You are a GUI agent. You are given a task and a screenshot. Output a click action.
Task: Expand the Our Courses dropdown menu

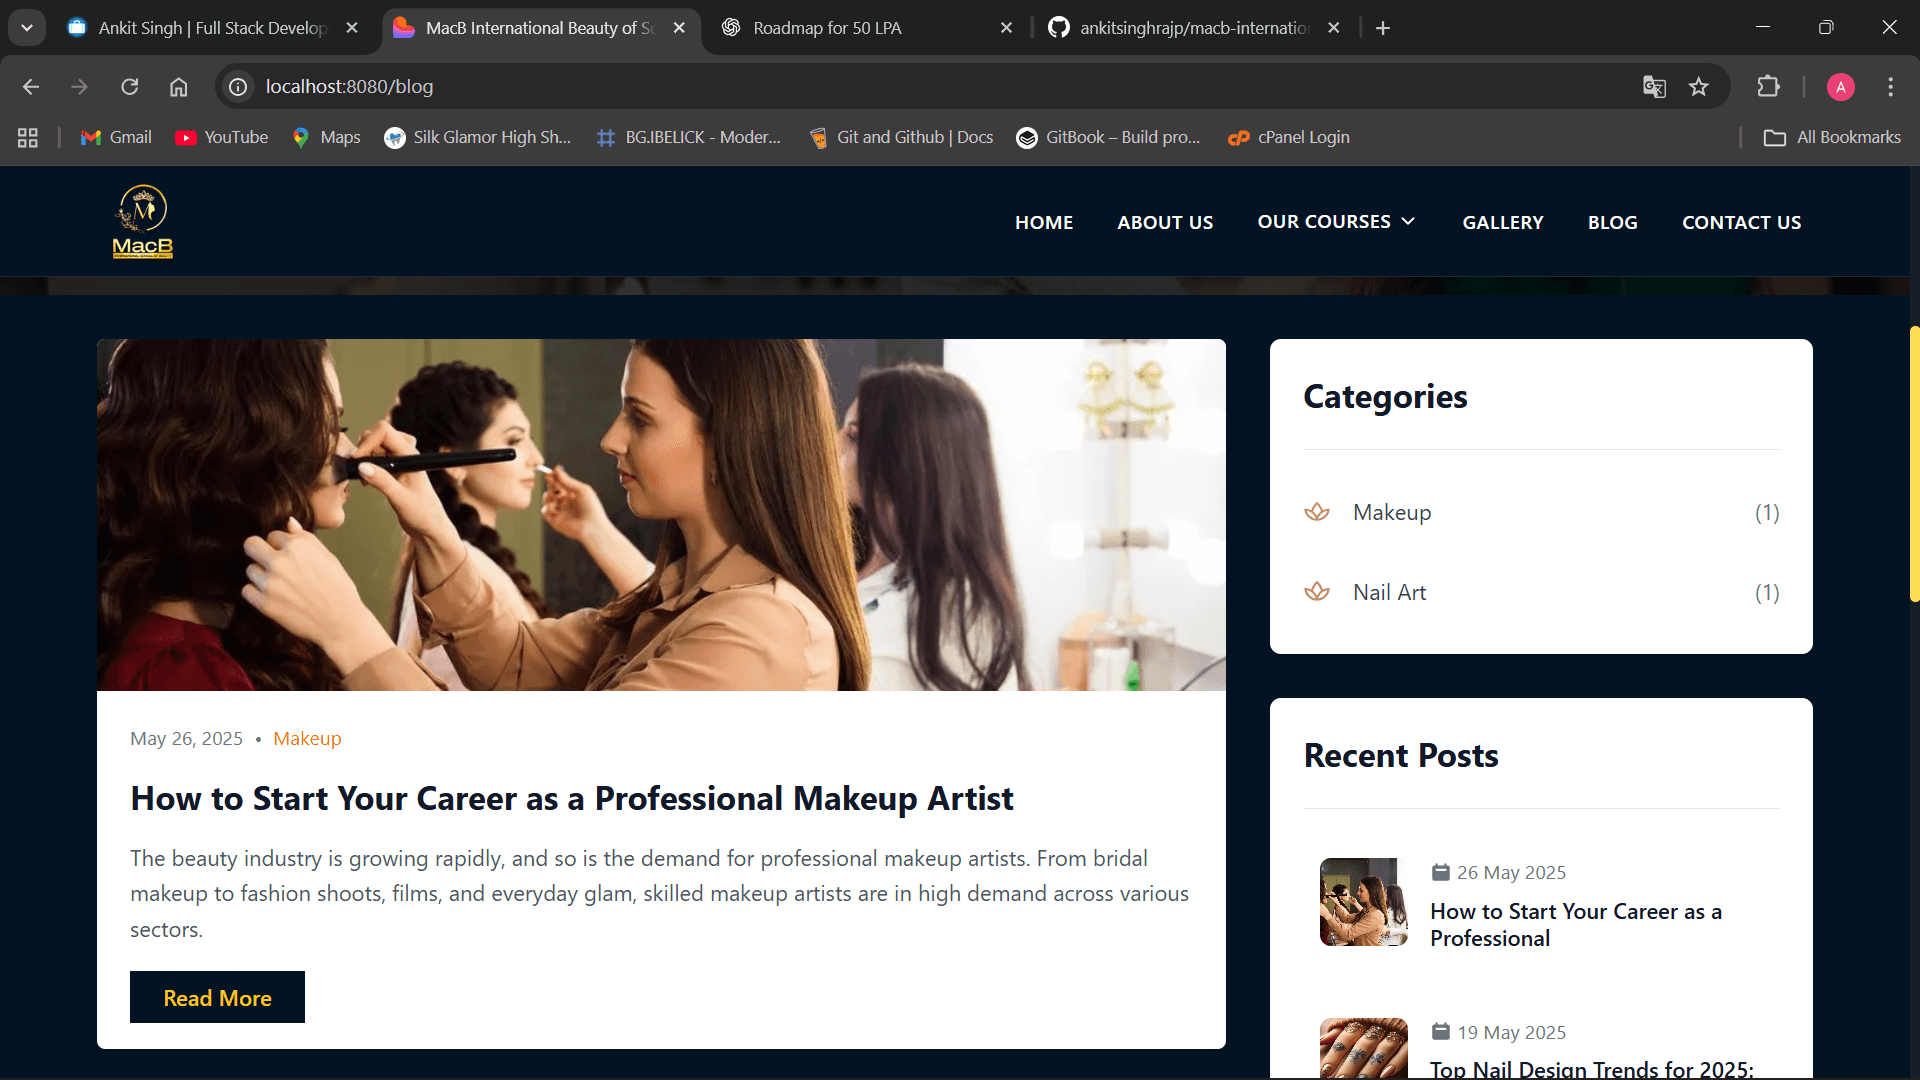(x=1336, y=222)
